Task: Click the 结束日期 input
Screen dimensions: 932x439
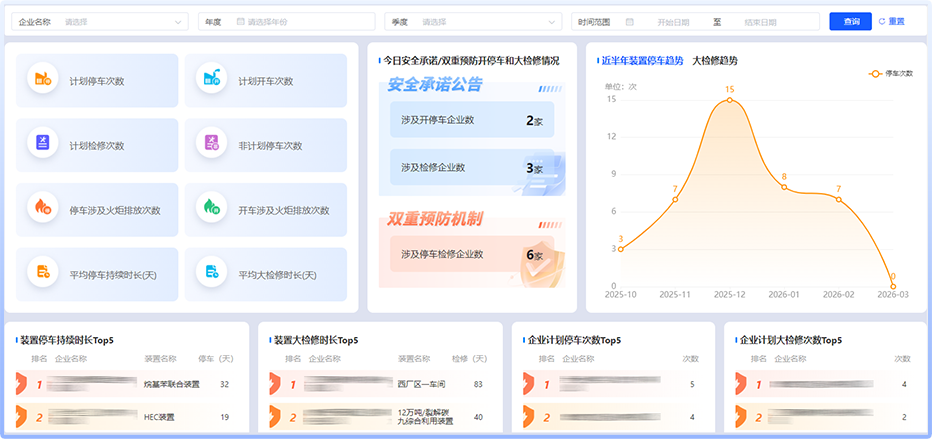Action: [760, 22]
